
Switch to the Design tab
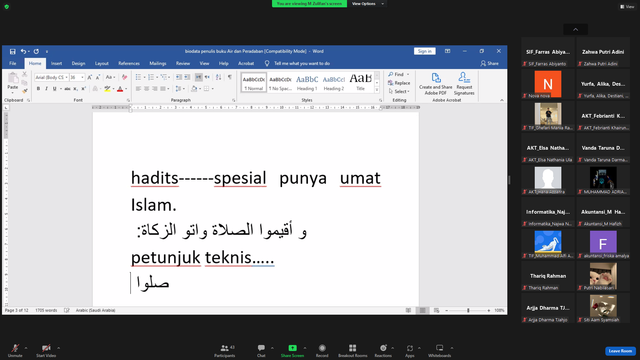coord(78,63)
